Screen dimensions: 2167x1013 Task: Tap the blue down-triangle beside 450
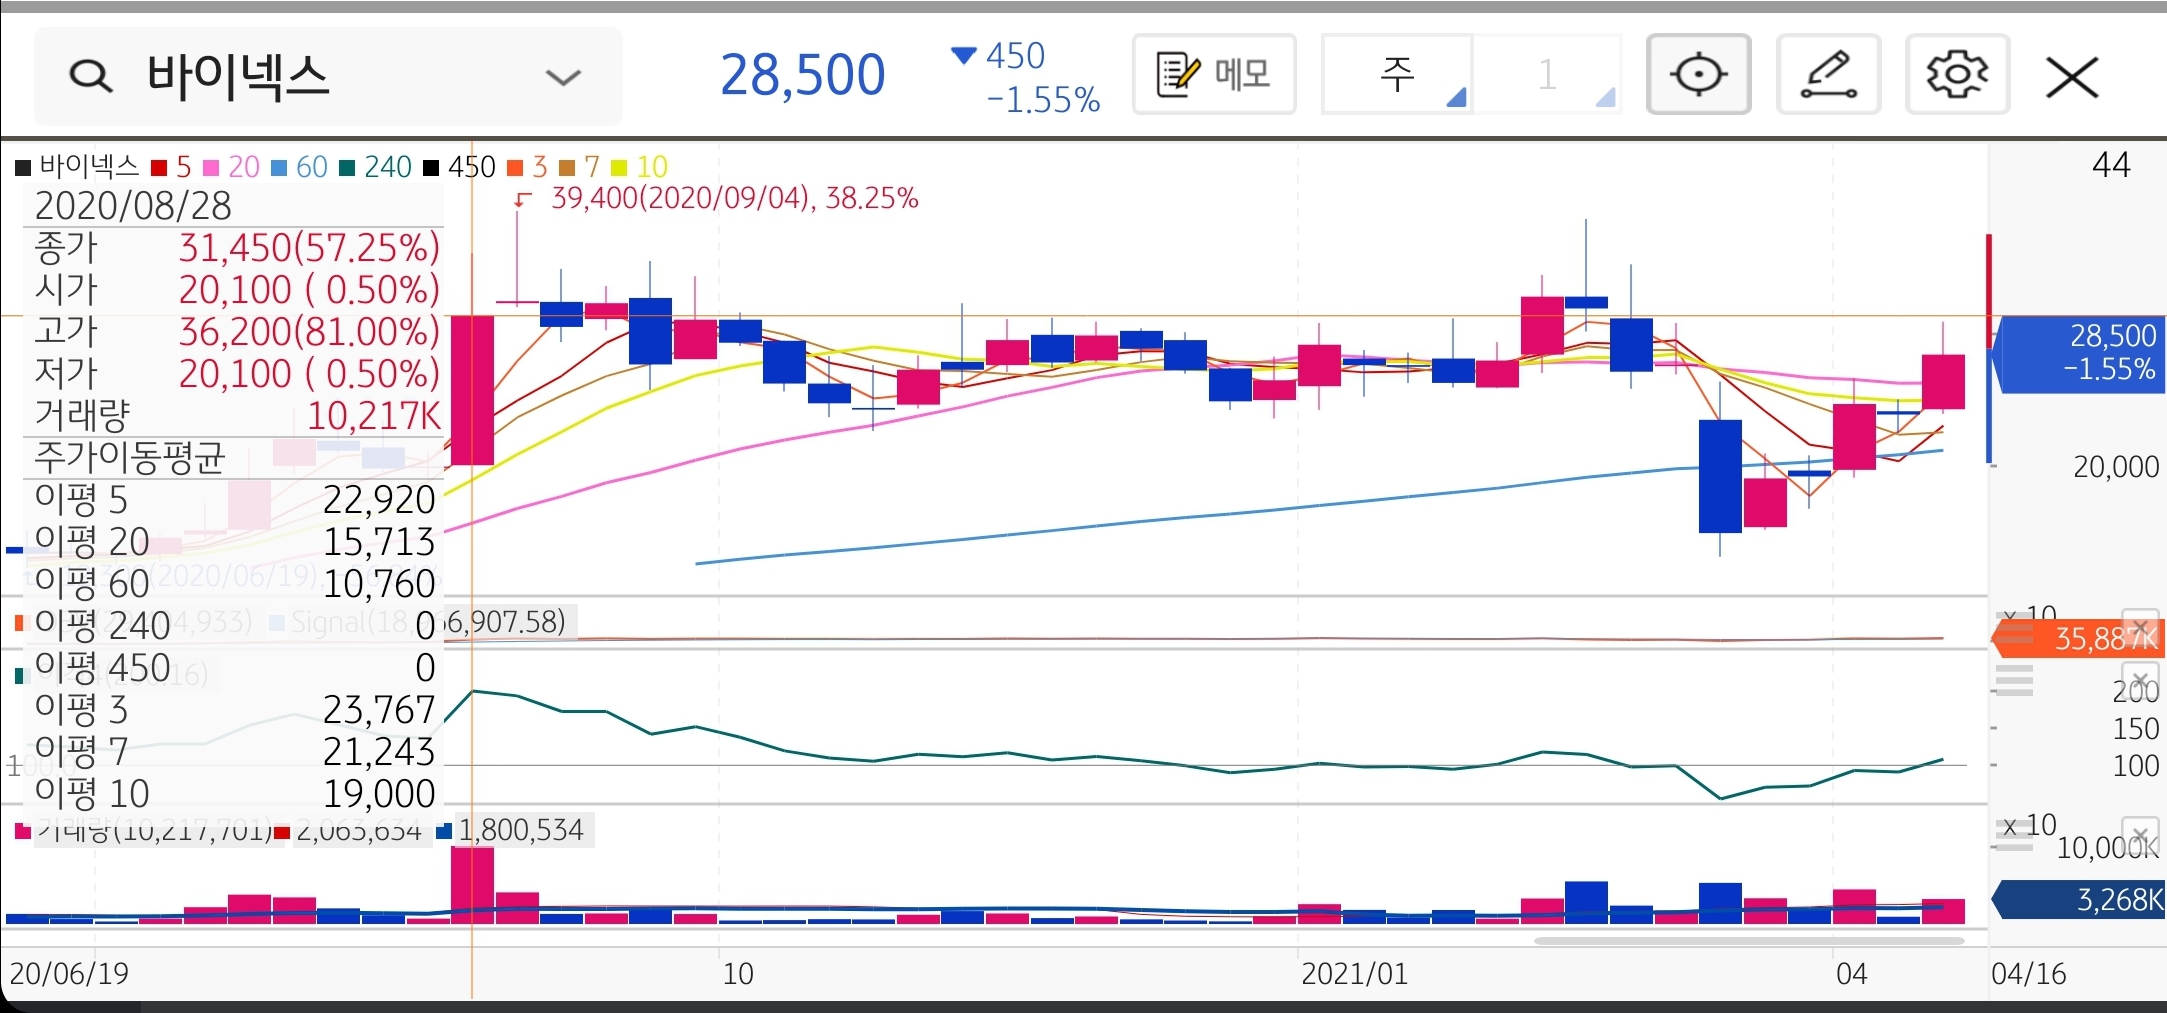click(x=963, y=56)
